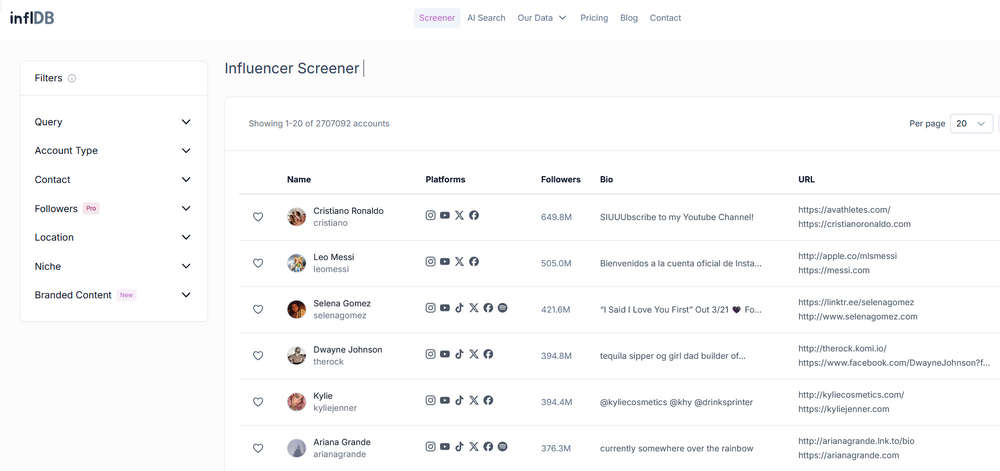Screen dimensions: 1000x471
Task: Open Selena Gomez's Instagram icon
Action: [x=430, y=308]
